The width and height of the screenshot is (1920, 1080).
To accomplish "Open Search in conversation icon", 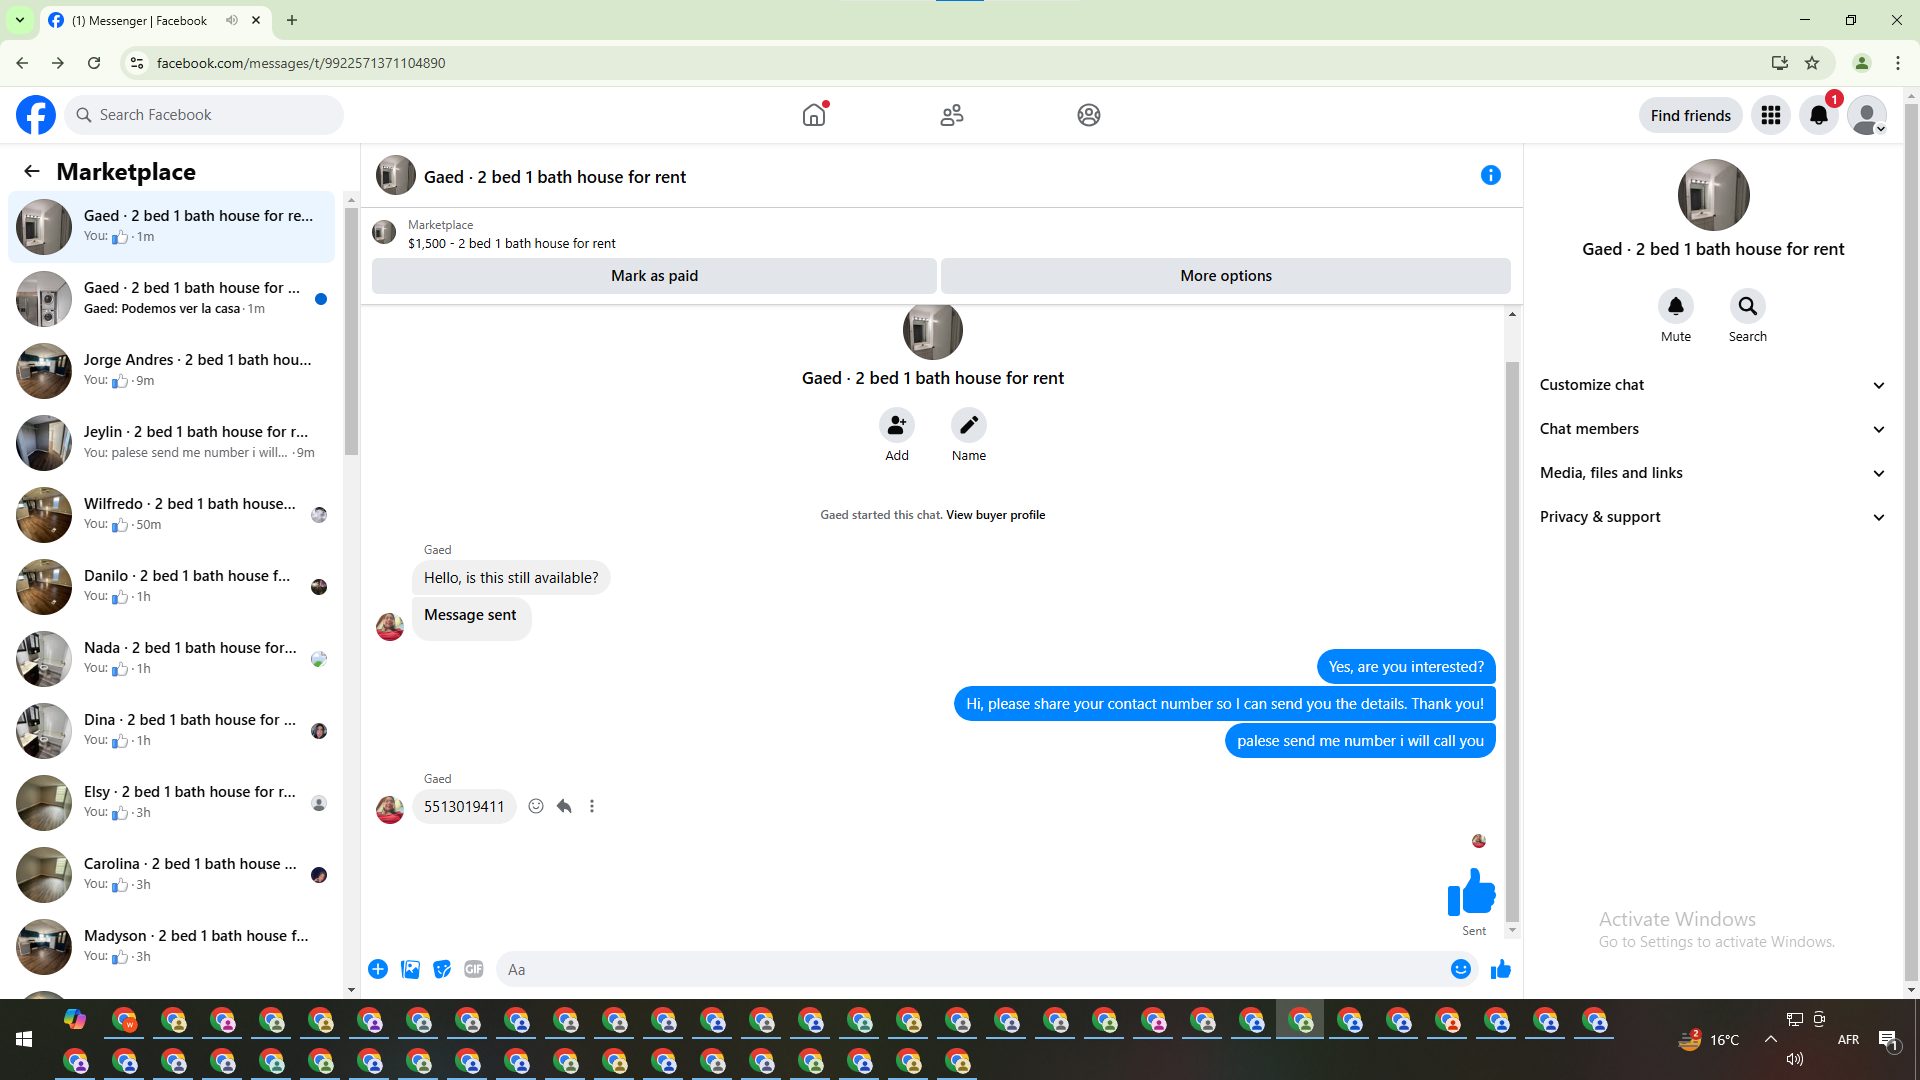I will [x=1747, y=306].
